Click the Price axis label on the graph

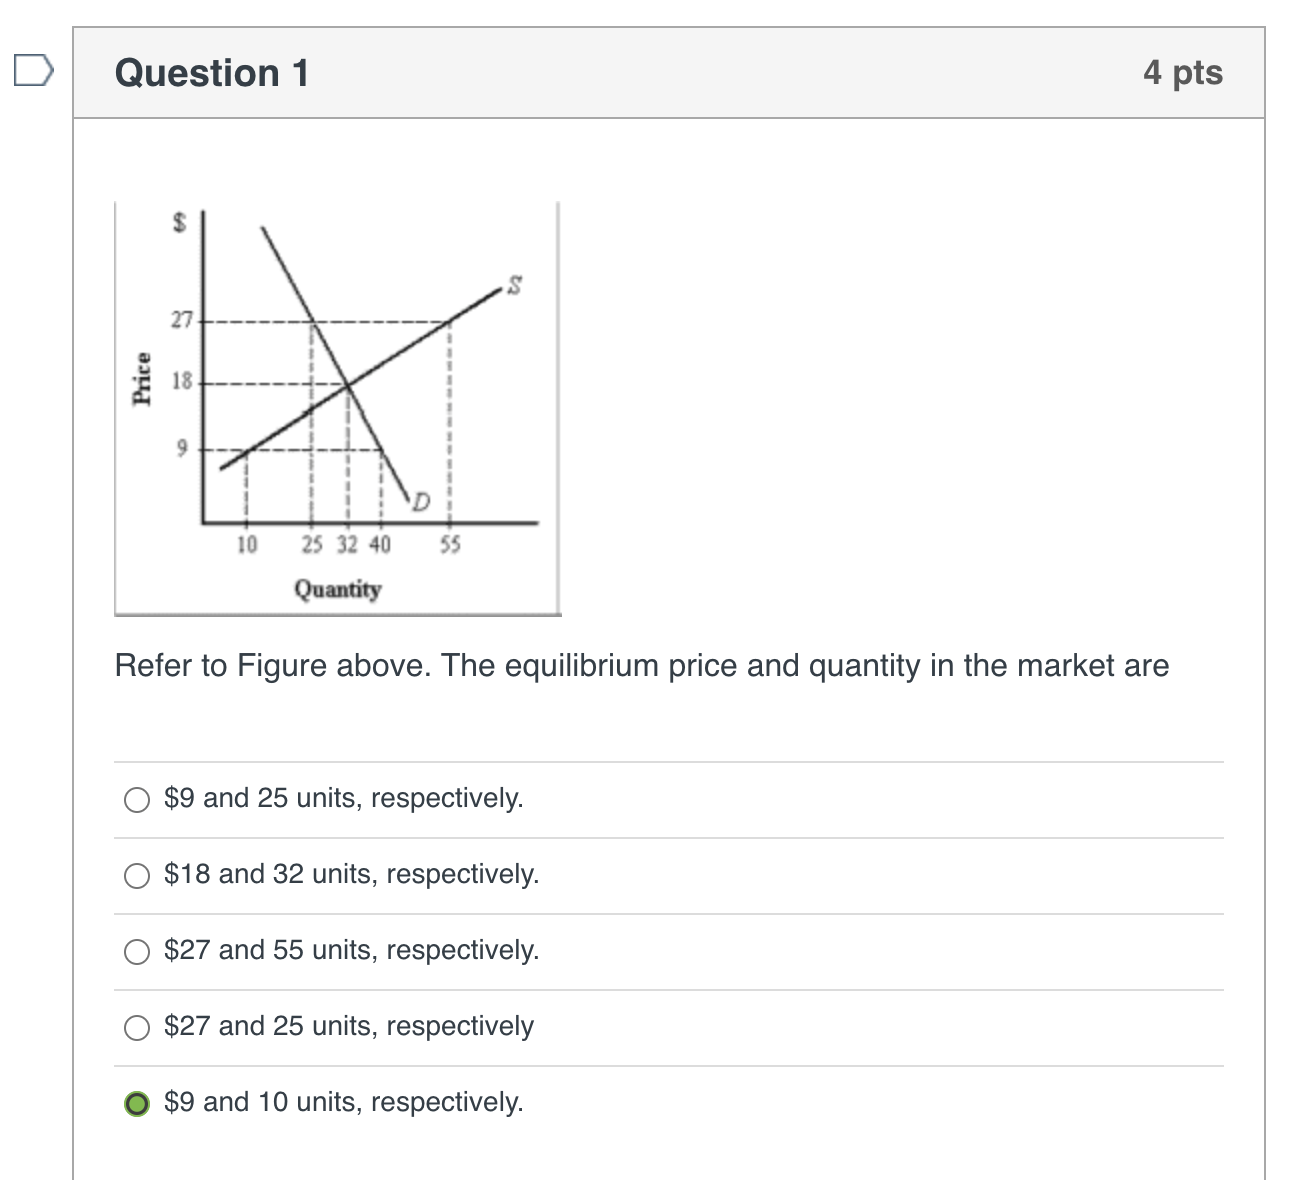(143, 378)
